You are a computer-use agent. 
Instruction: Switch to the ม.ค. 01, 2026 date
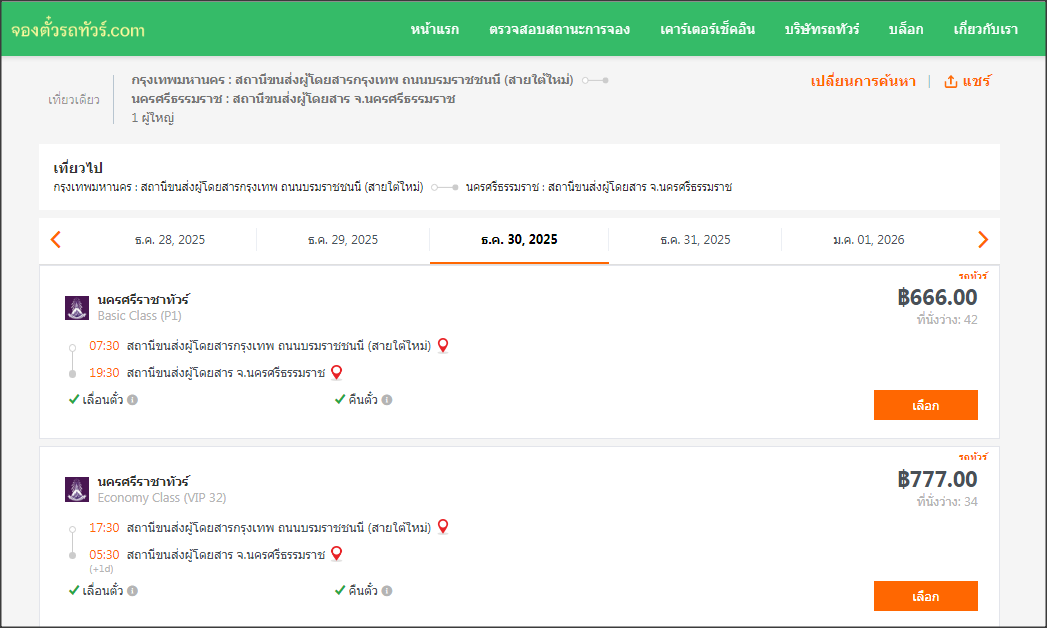tap(868, 240)
